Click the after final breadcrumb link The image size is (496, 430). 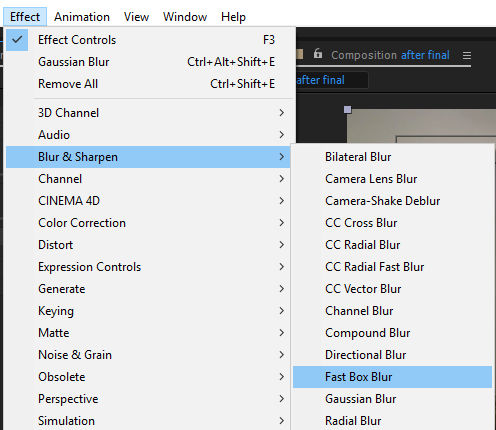(x=320, y=80)
